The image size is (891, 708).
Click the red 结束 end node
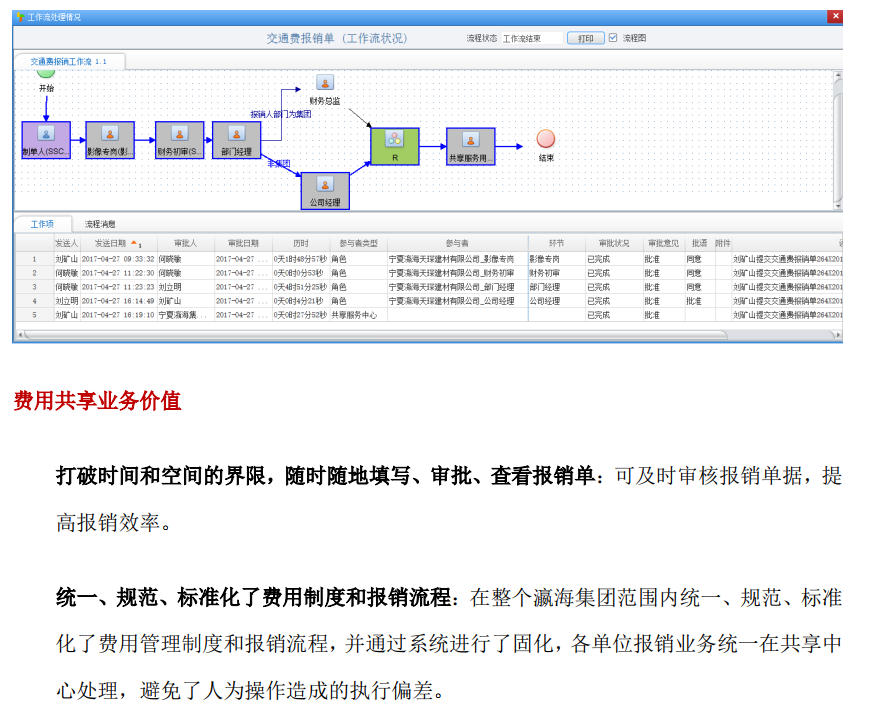(545, 139)
